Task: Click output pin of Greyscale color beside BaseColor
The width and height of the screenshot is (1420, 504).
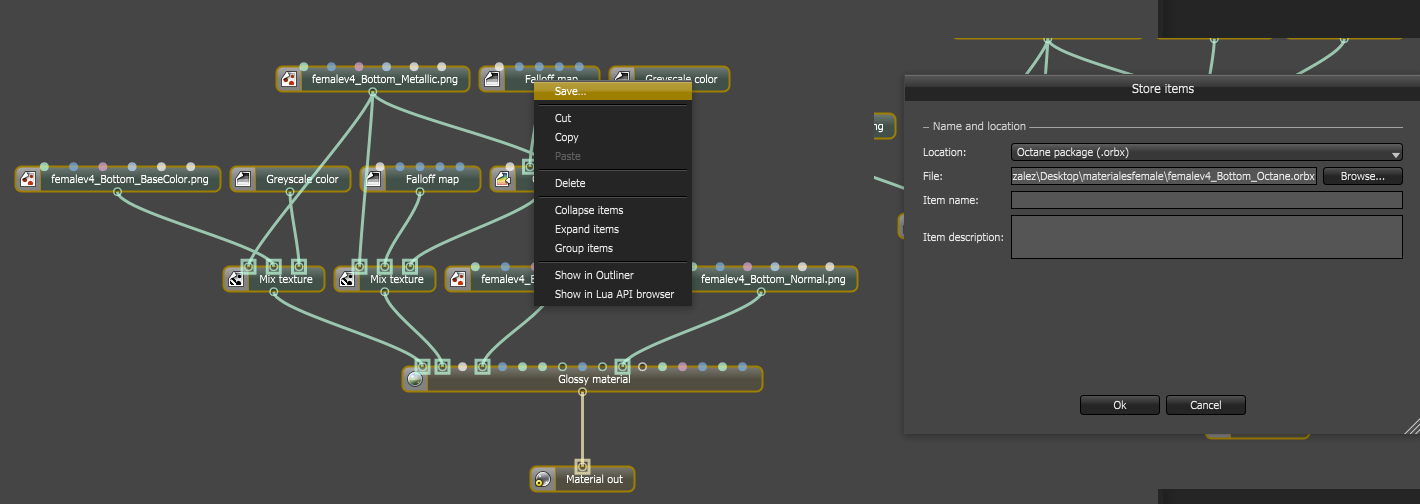Action: (x=290, y=192)
